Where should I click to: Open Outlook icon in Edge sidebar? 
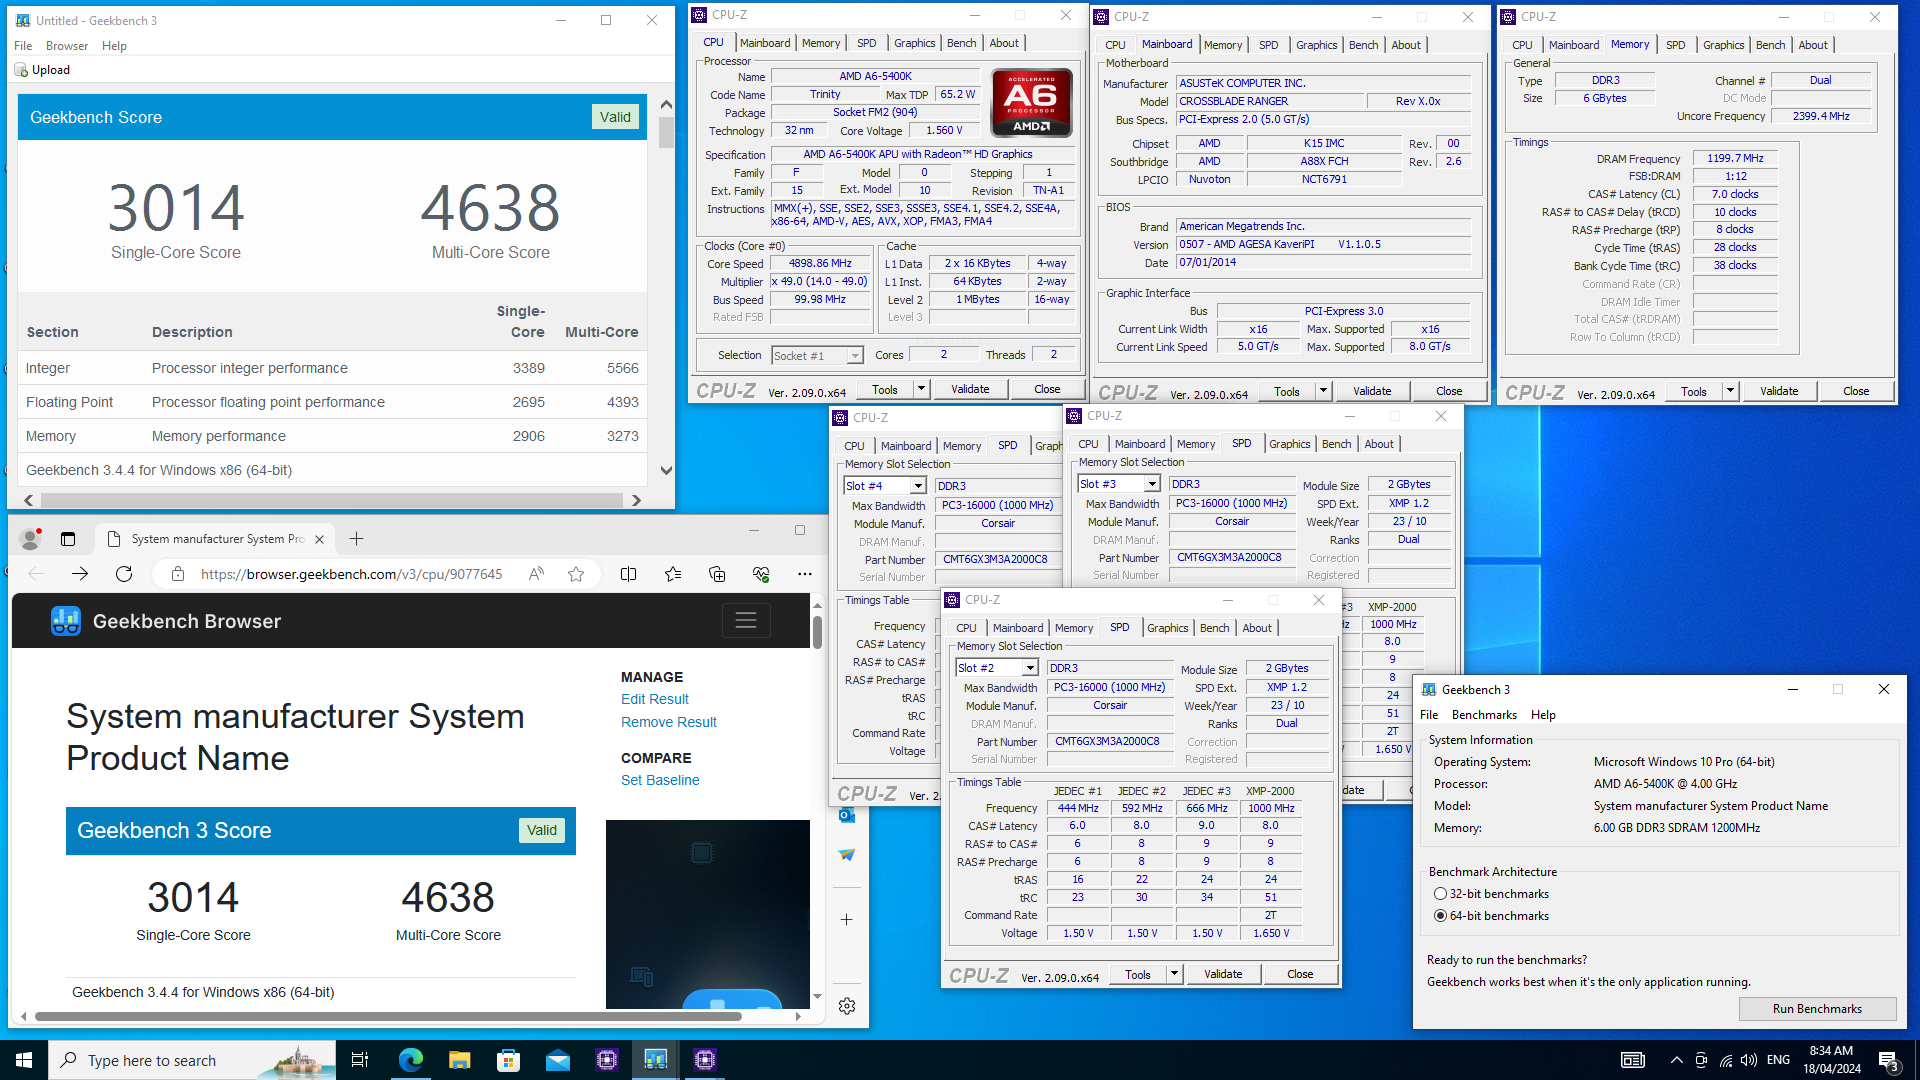coord(847,816)
